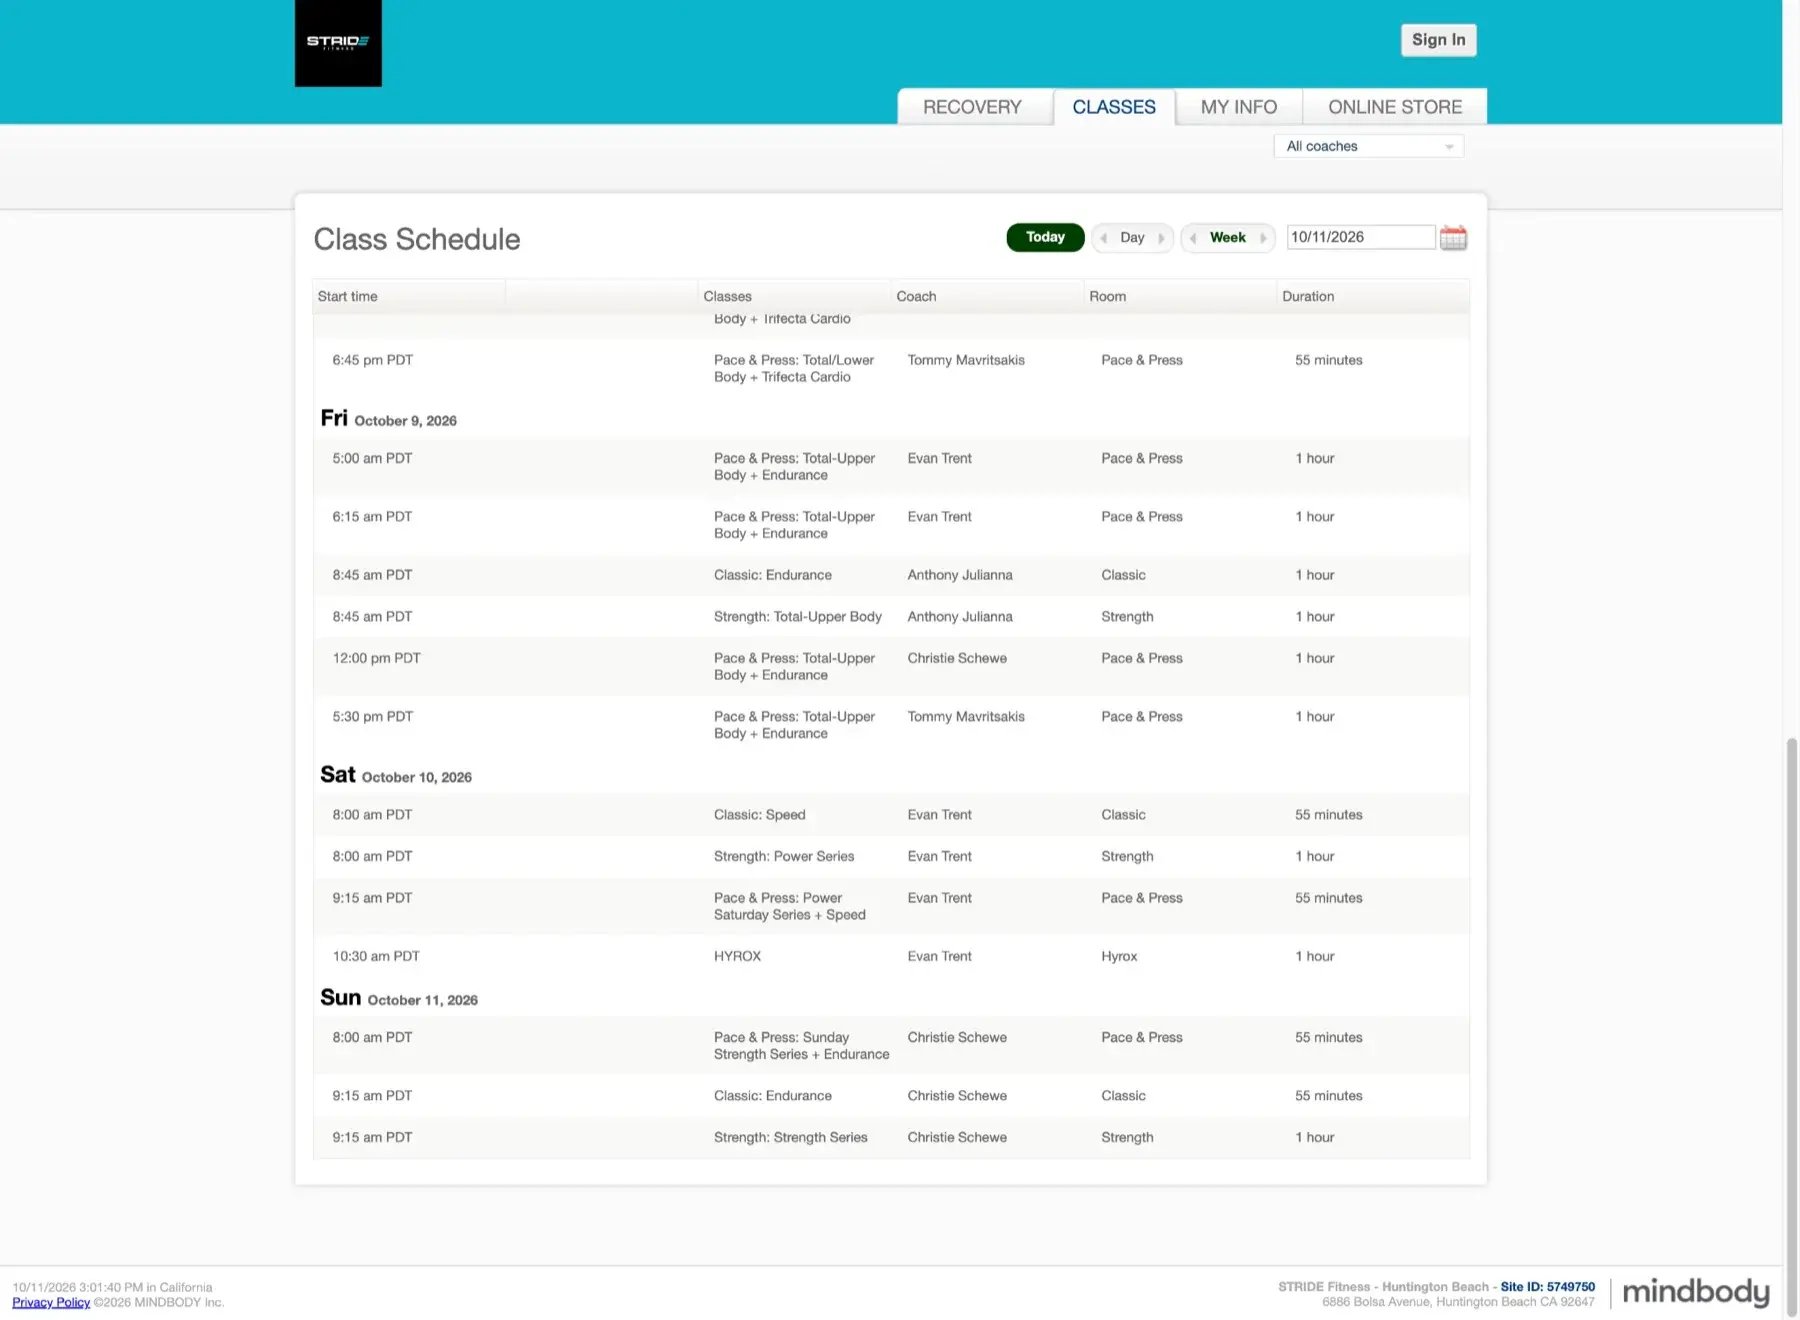The width and height of the screenshot is (1800, 1320).
Task: Click the Friday 6:15 am PDT time cell
Action: pyautogui.click(x=372, y=517)
